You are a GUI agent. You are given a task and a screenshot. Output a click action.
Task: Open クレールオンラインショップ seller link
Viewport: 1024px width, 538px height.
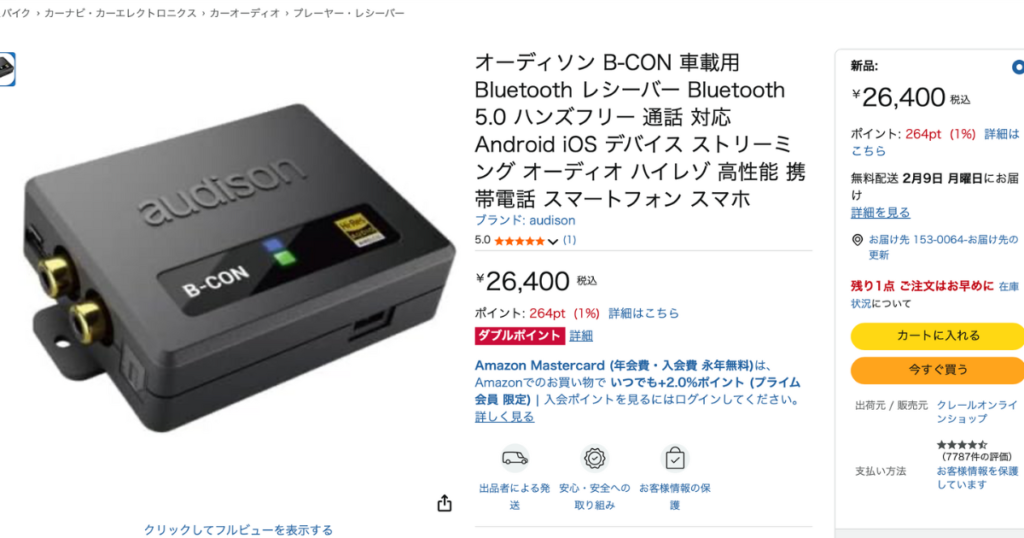coord(977,412)
